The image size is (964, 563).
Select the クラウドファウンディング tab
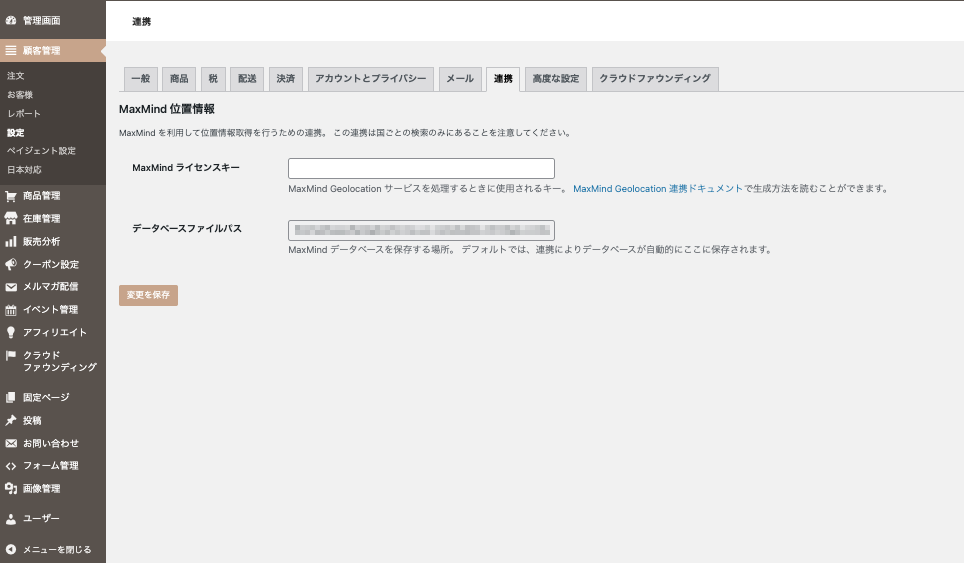[x=655, y=79]
